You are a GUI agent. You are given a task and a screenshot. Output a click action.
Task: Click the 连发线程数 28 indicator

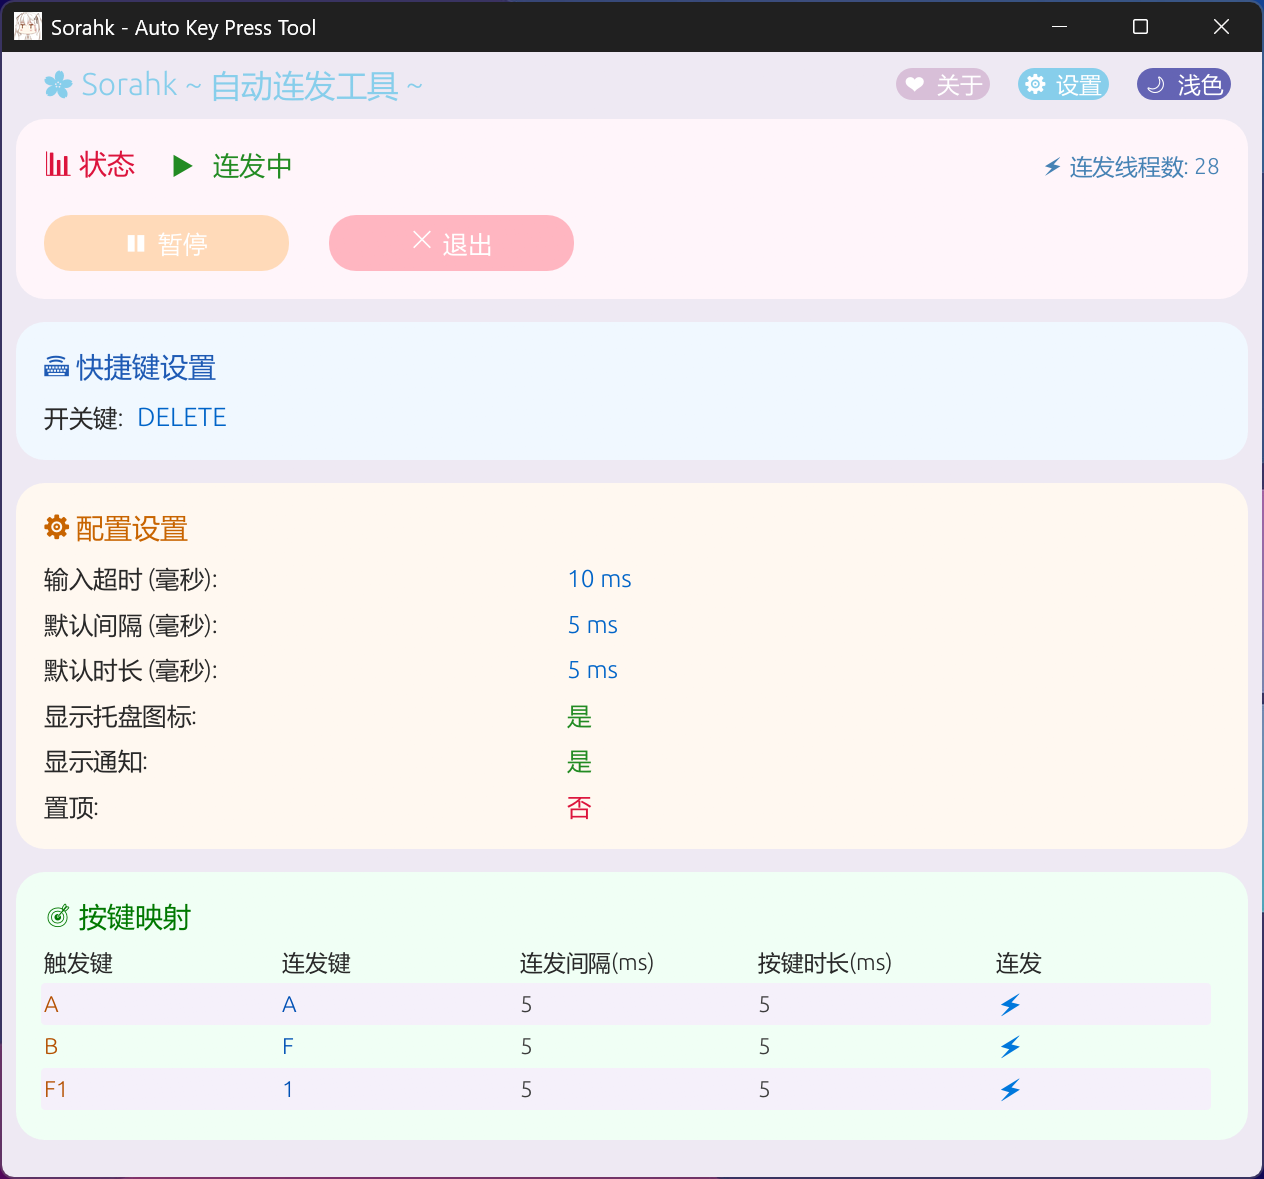tap(1131, 167)
